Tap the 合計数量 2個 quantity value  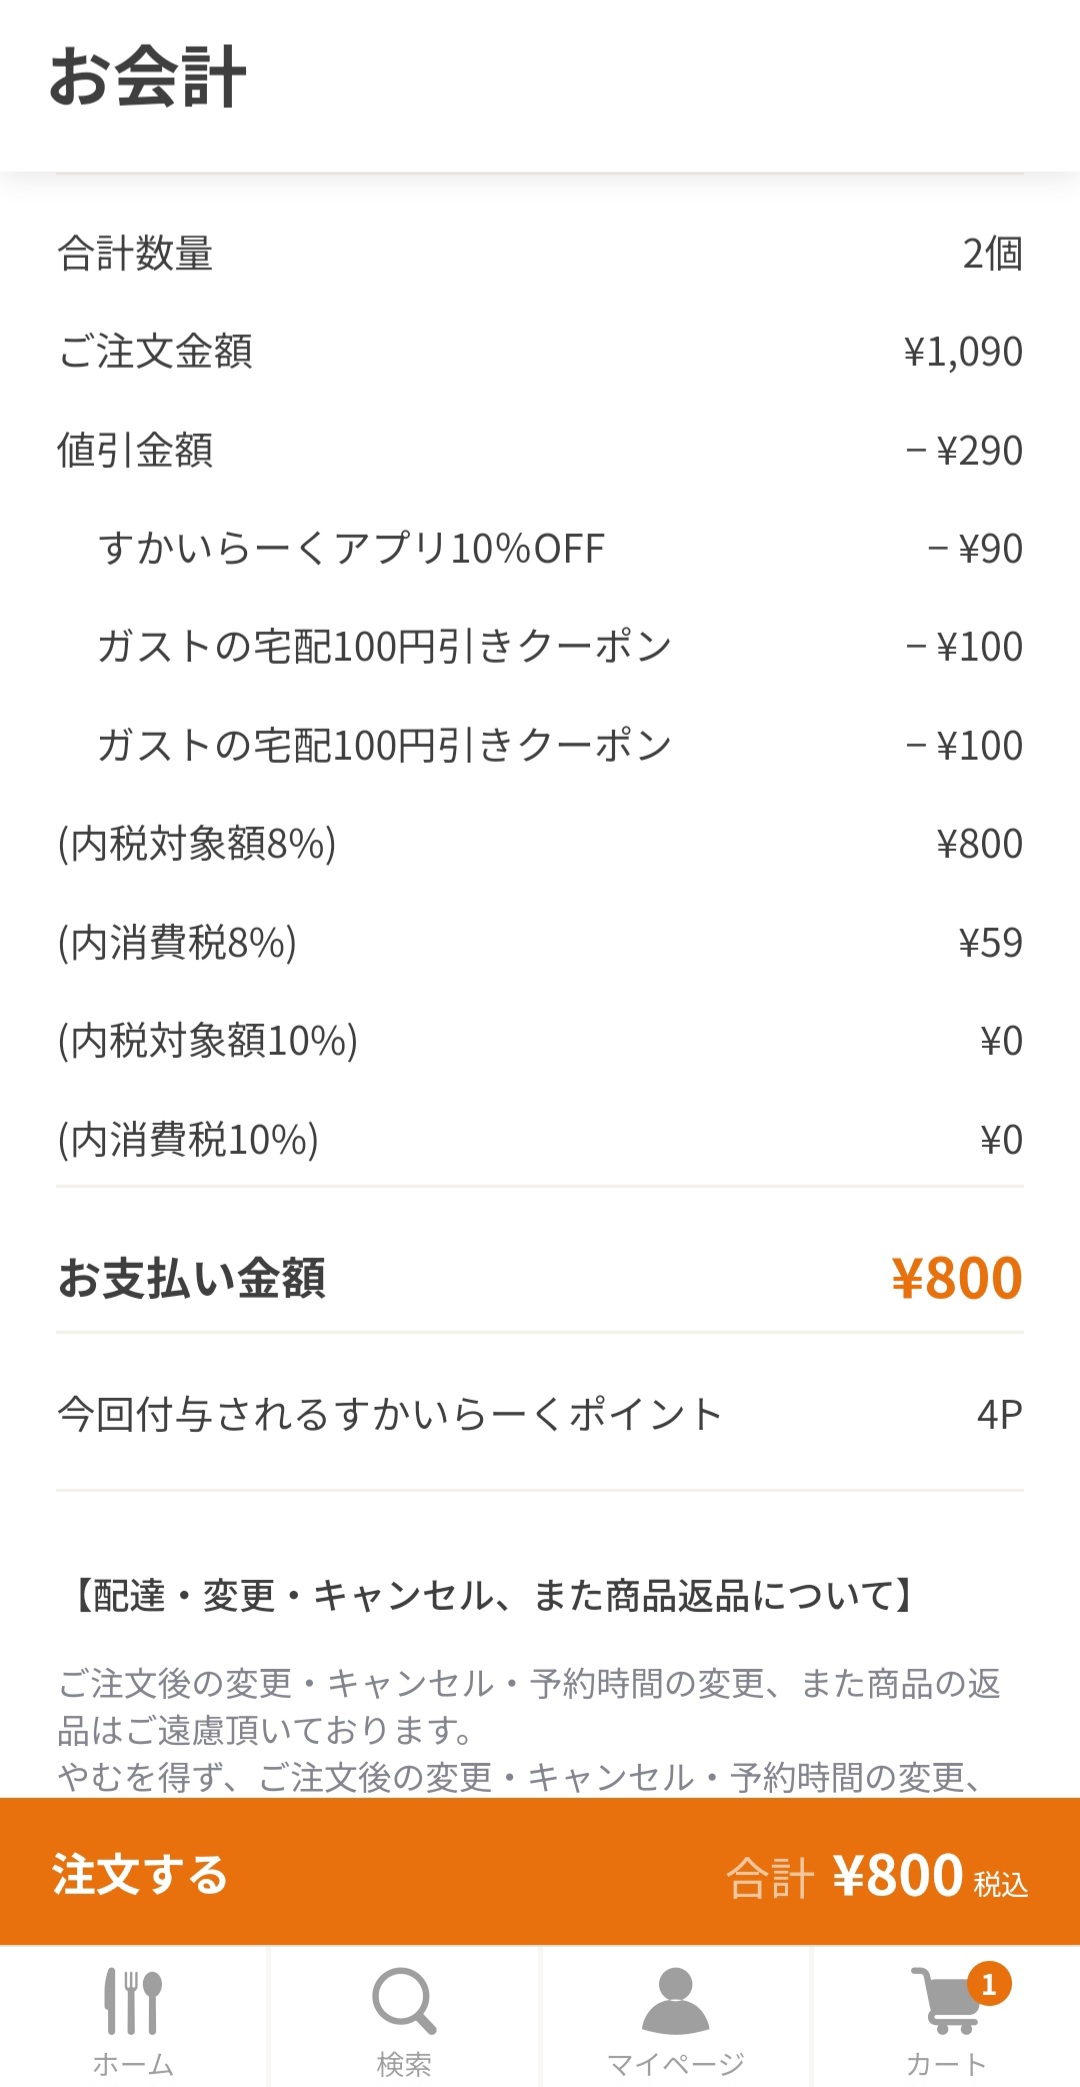tap(992, 254)
